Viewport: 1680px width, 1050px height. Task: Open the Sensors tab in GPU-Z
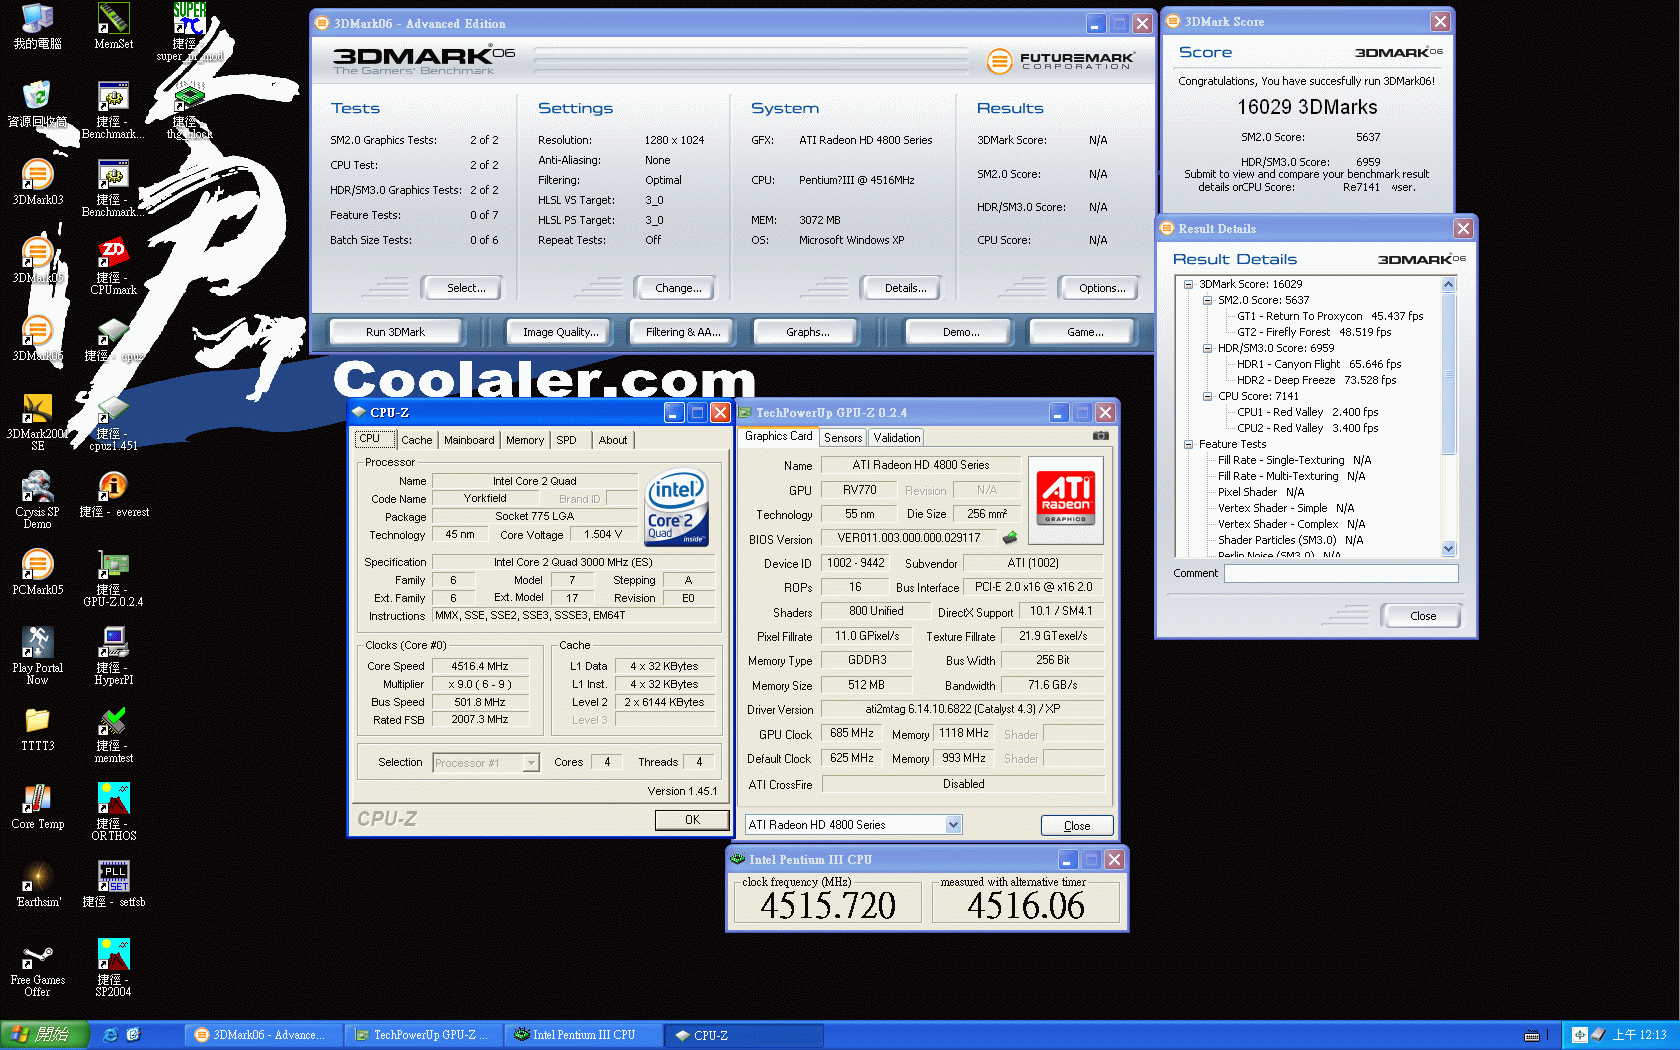[x=843, y=438]
